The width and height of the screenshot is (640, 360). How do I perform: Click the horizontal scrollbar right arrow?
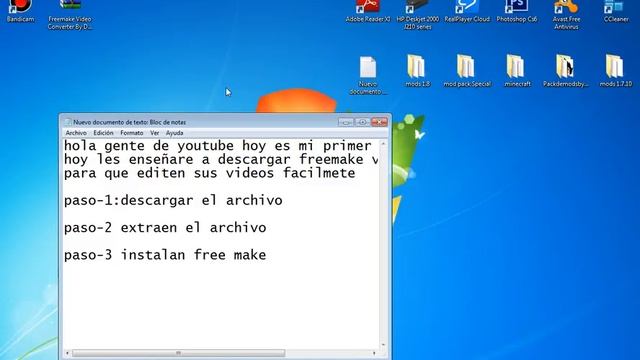[x=374, y=353]
